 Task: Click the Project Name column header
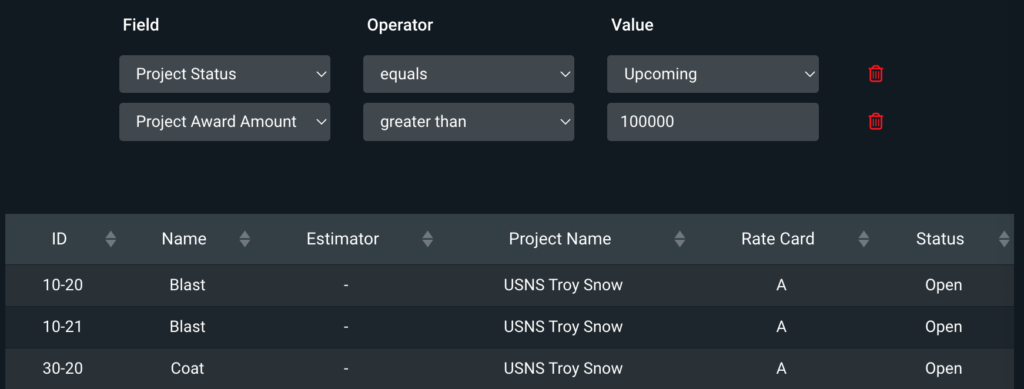(560, 239)
